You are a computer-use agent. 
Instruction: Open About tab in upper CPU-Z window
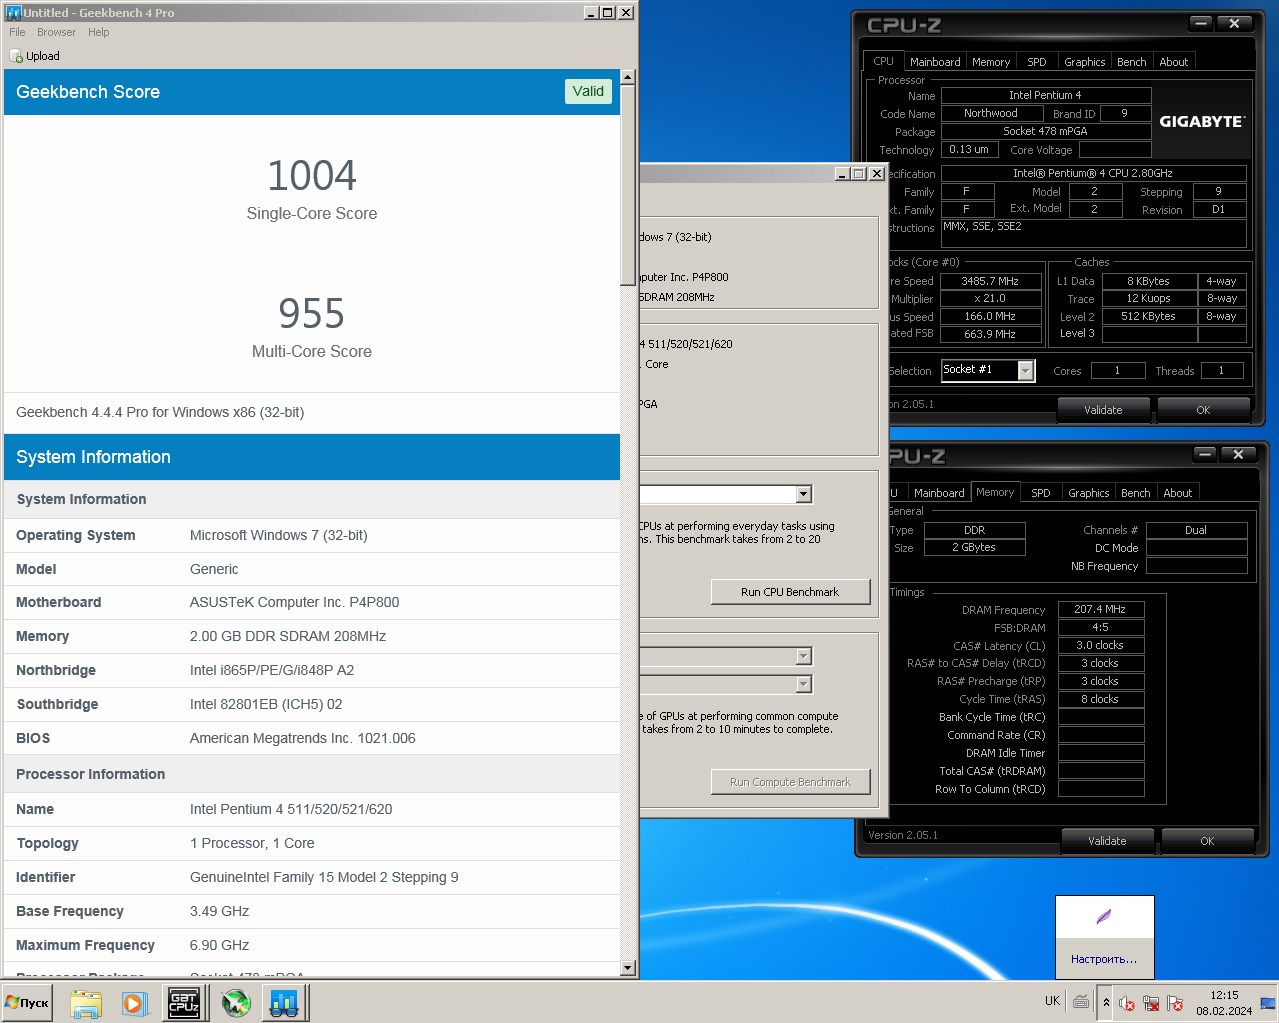(x=1174, y=62)
